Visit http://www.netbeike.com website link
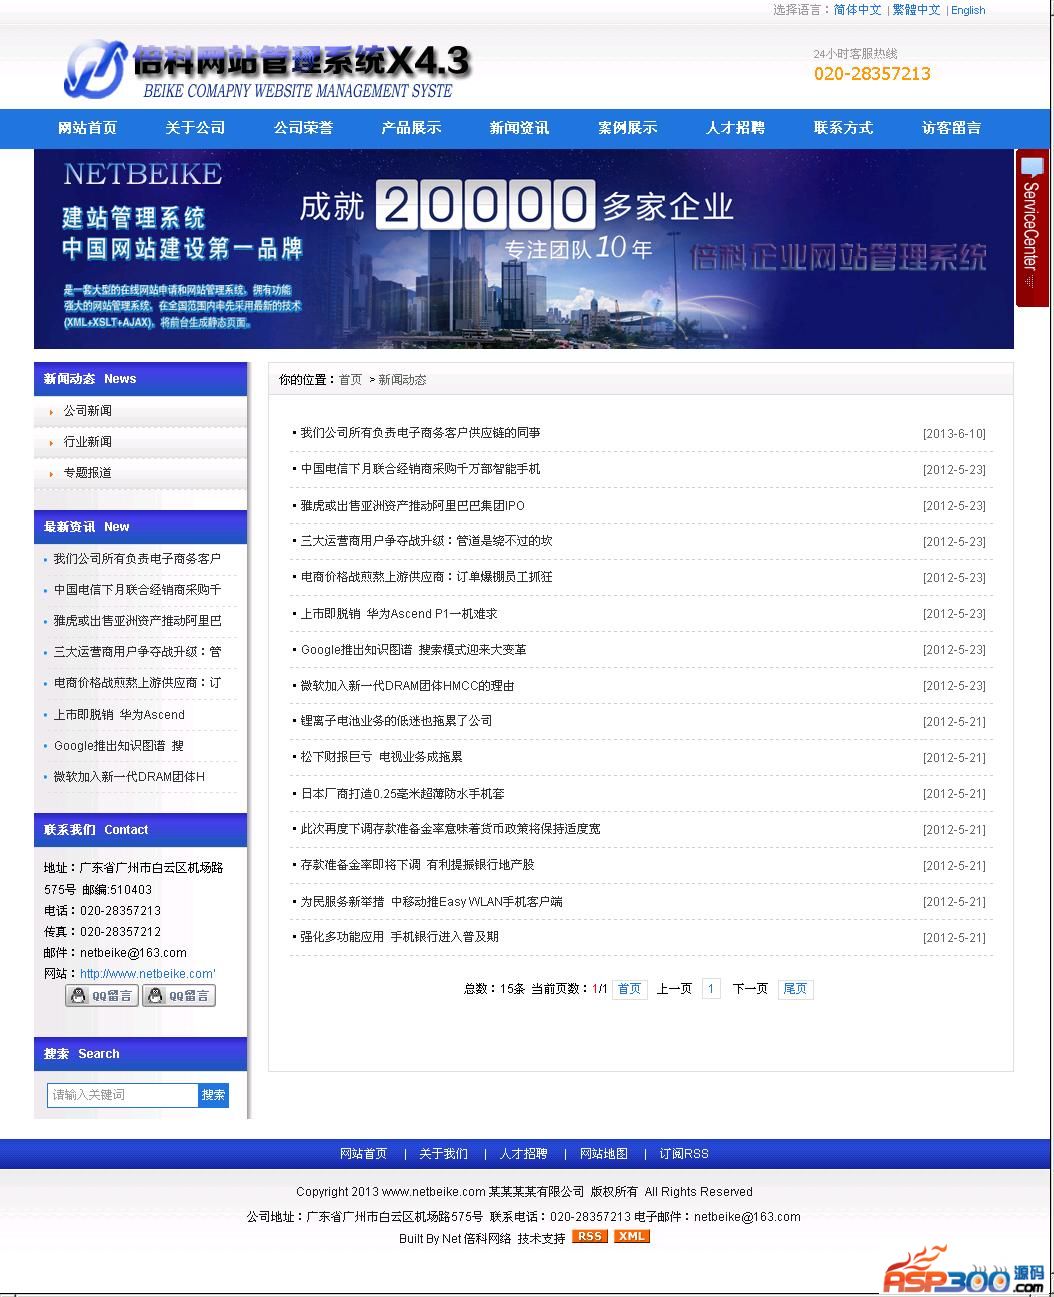1054x1297 pixels. coord(148,974)
